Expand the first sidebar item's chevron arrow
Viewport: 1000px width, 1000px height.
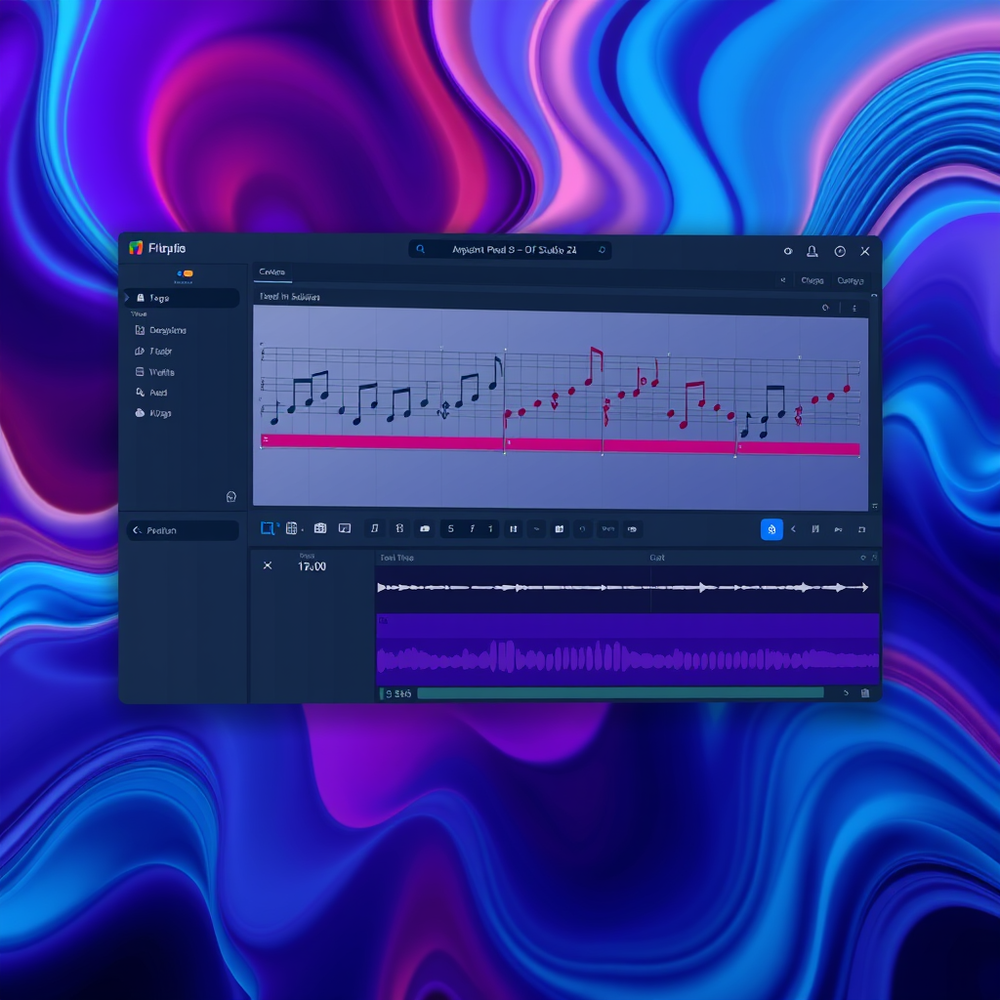click(127, 298)
